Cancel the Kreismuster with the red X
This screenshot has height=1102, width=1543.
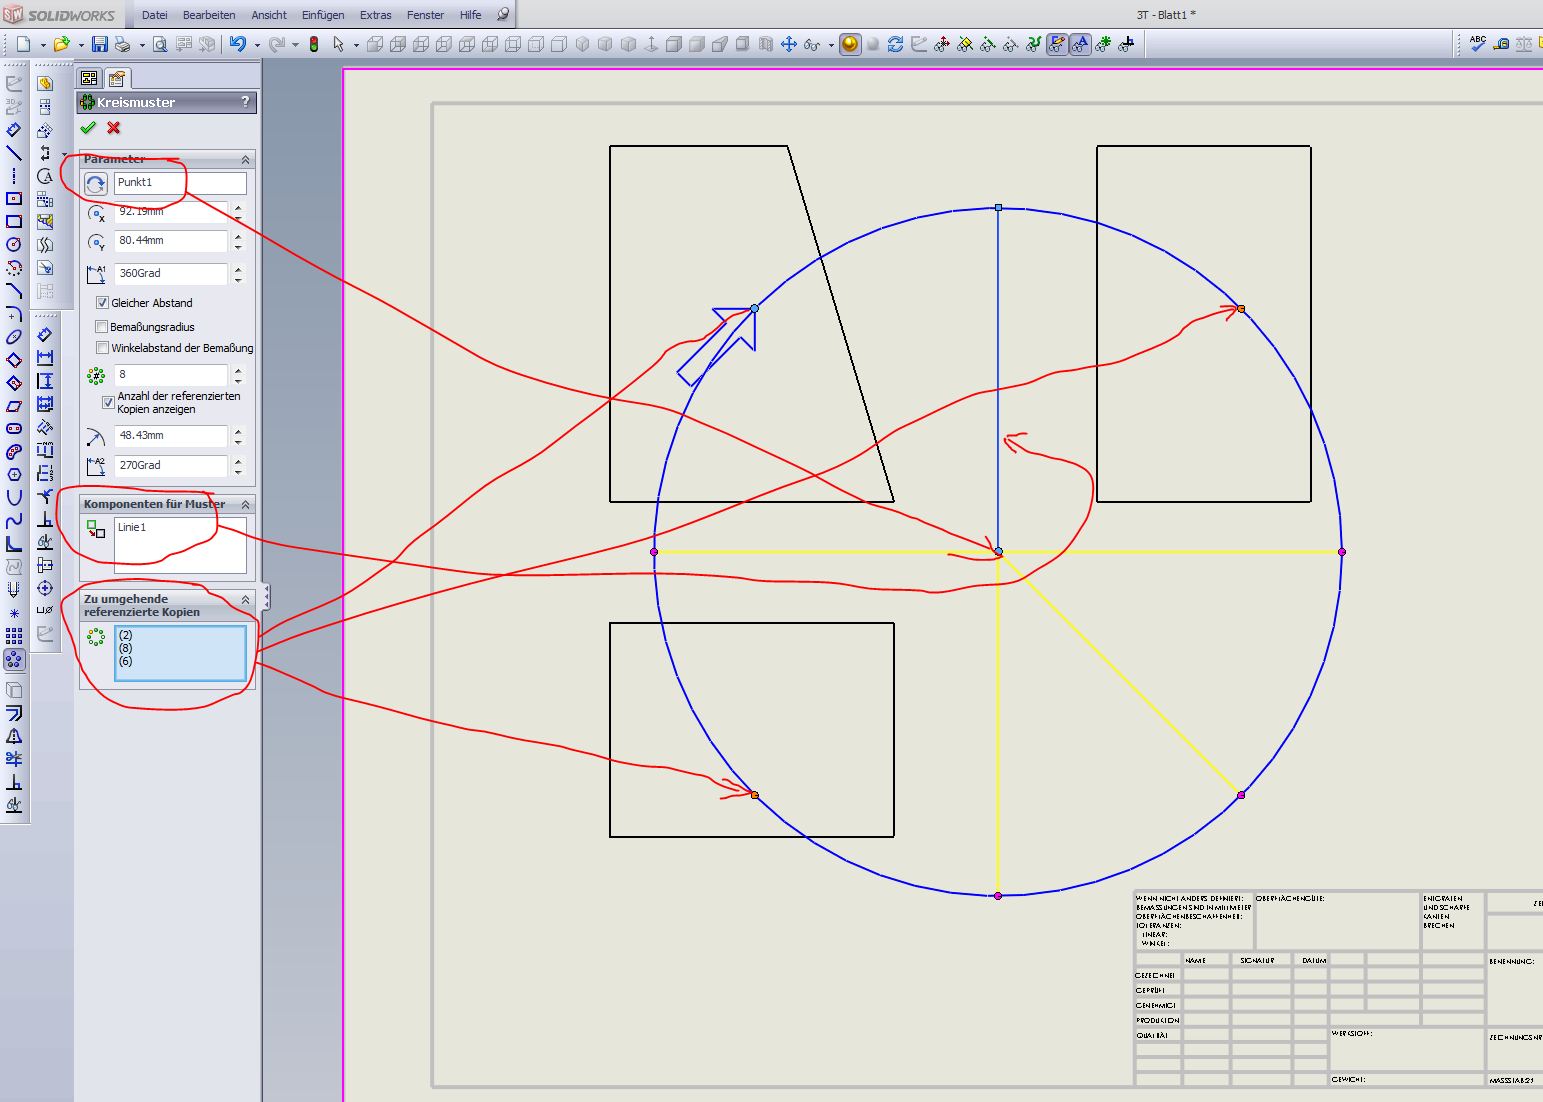pos(114,128)
